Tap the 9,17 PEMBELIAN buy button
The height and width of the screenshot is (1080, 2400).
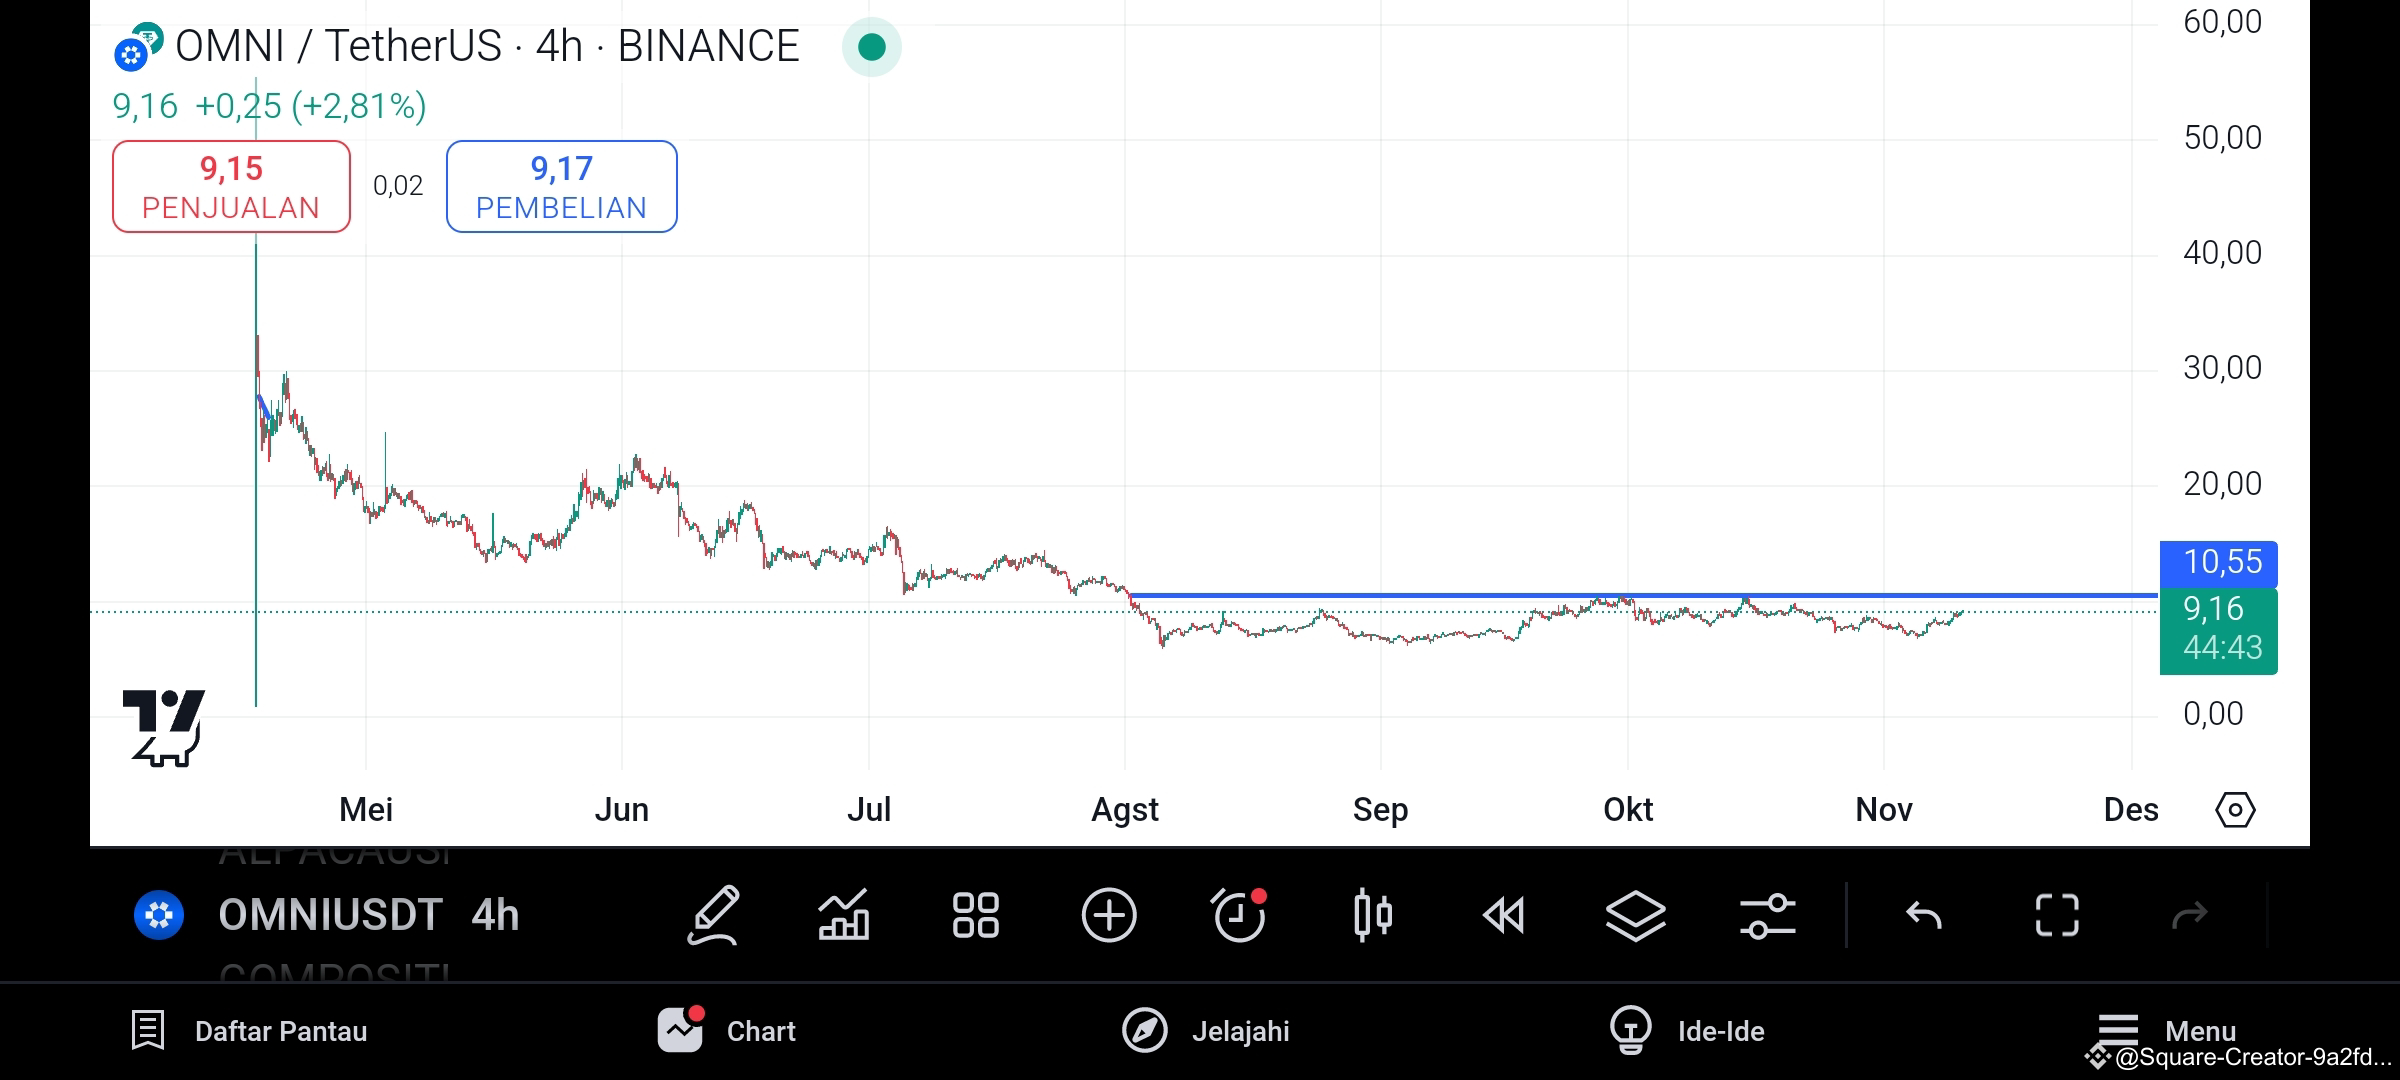pos(561,187)
